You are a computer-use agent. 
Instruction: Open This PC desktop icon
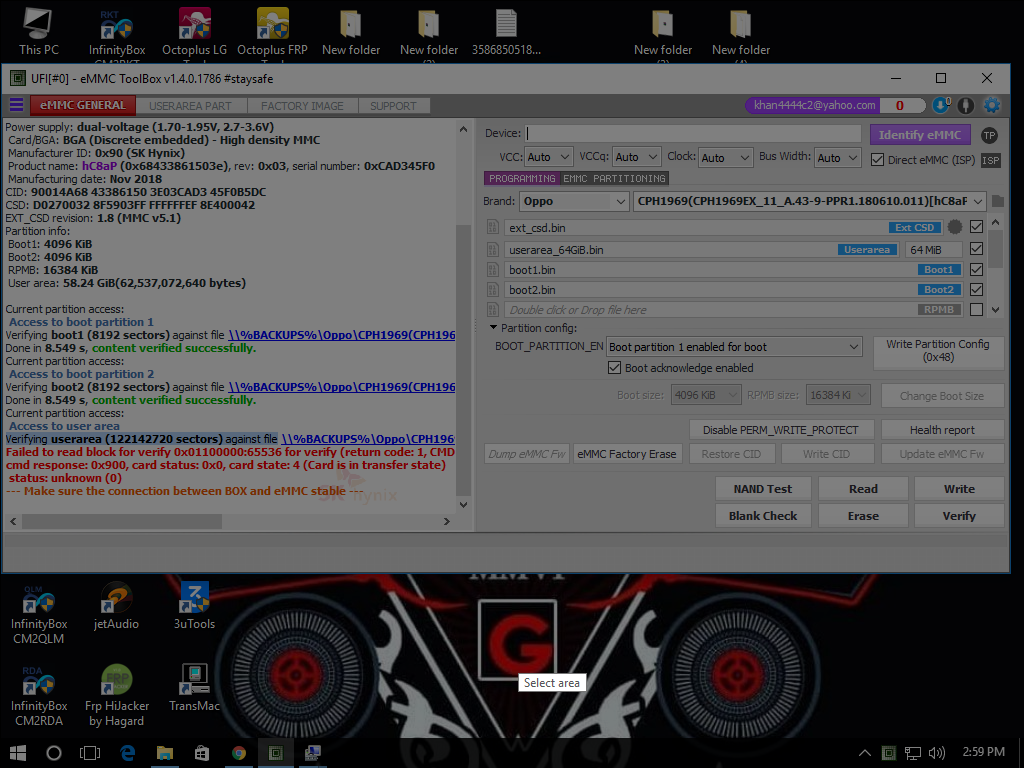coord(39,31)
